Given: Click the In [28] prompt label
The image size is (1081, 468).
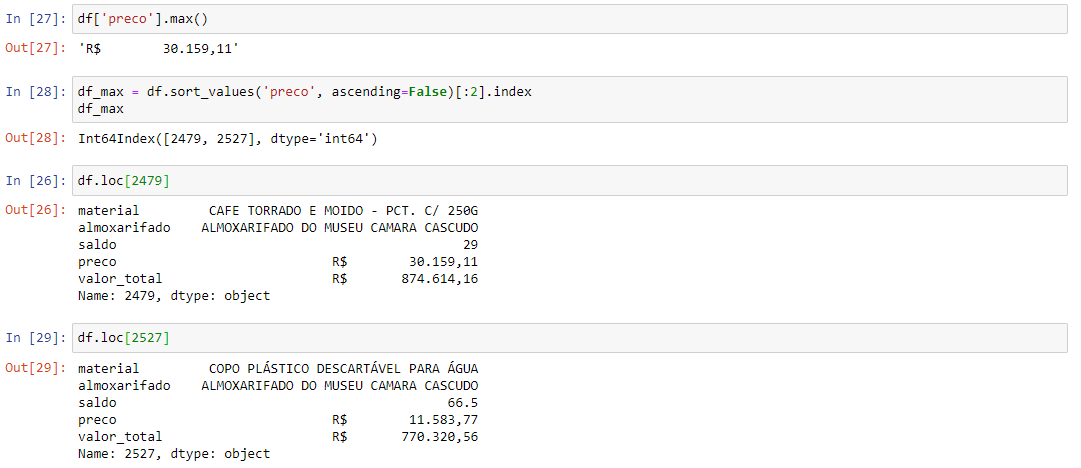Looking at the screenshot, I should tap(35, 92).
